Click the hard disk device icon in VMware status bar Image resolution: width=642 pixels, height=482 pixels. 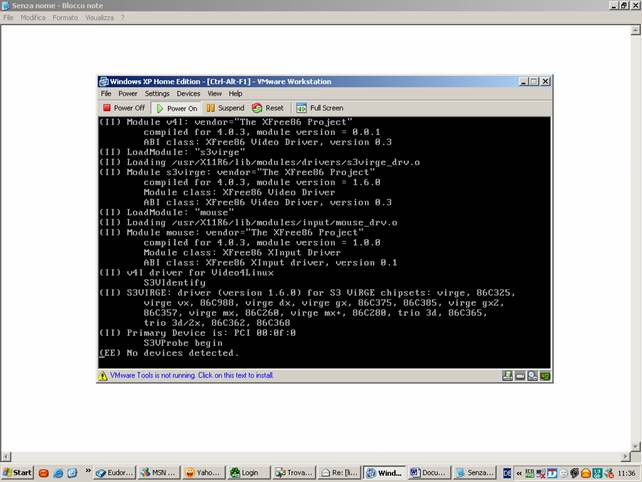(x=520, y=376)
